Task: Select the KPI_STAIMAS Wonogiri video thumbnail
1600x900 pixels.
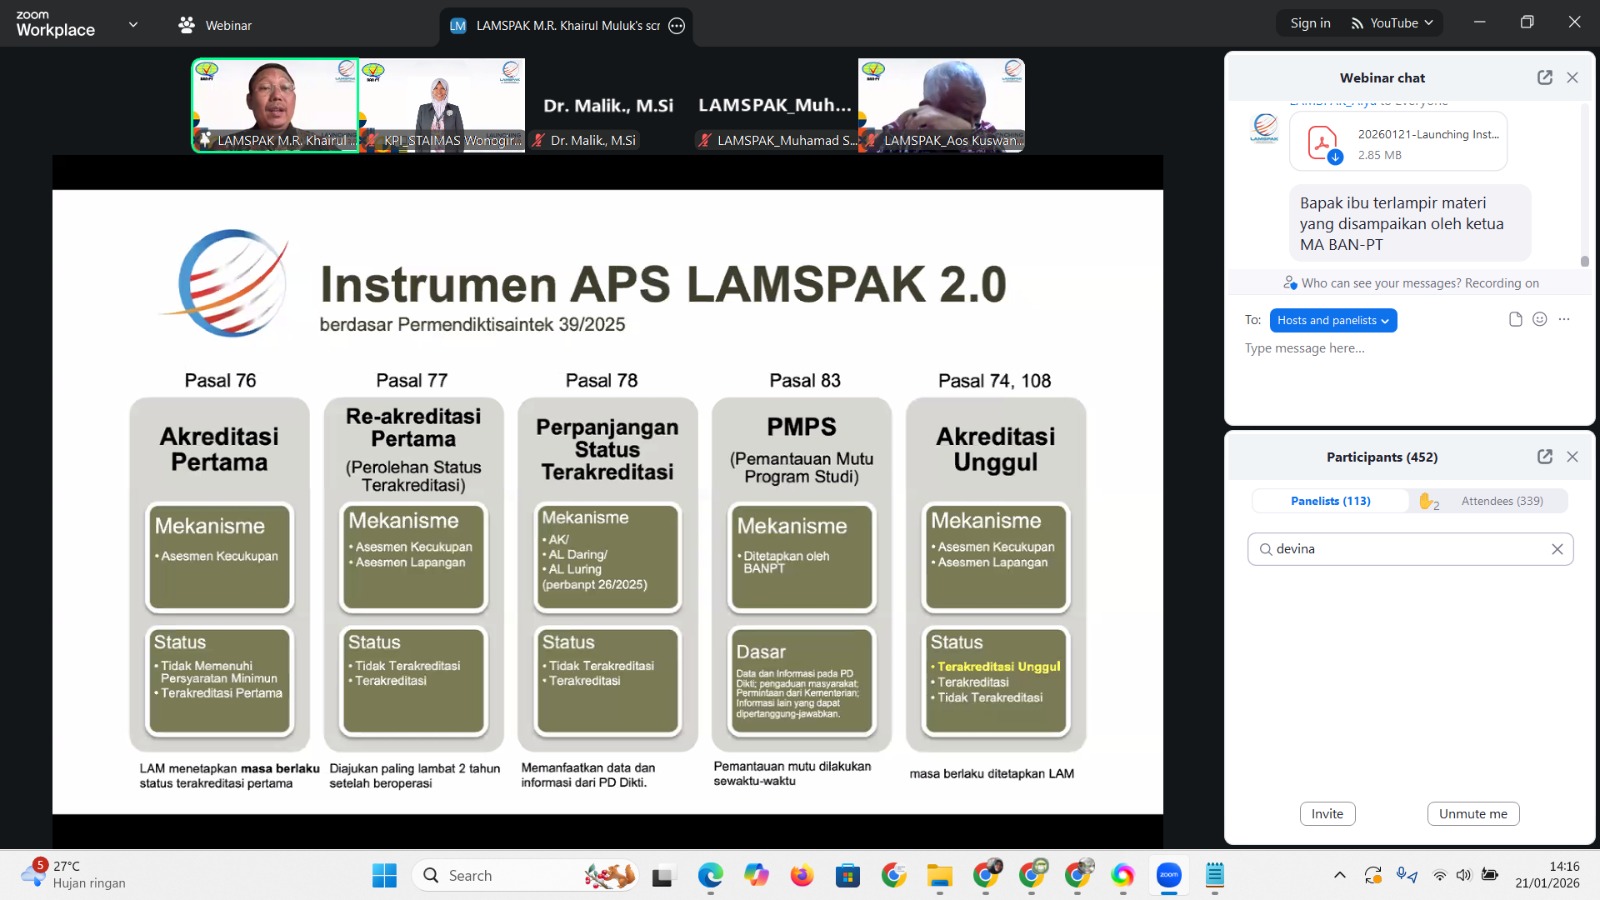Action: (x=442, y=105)
